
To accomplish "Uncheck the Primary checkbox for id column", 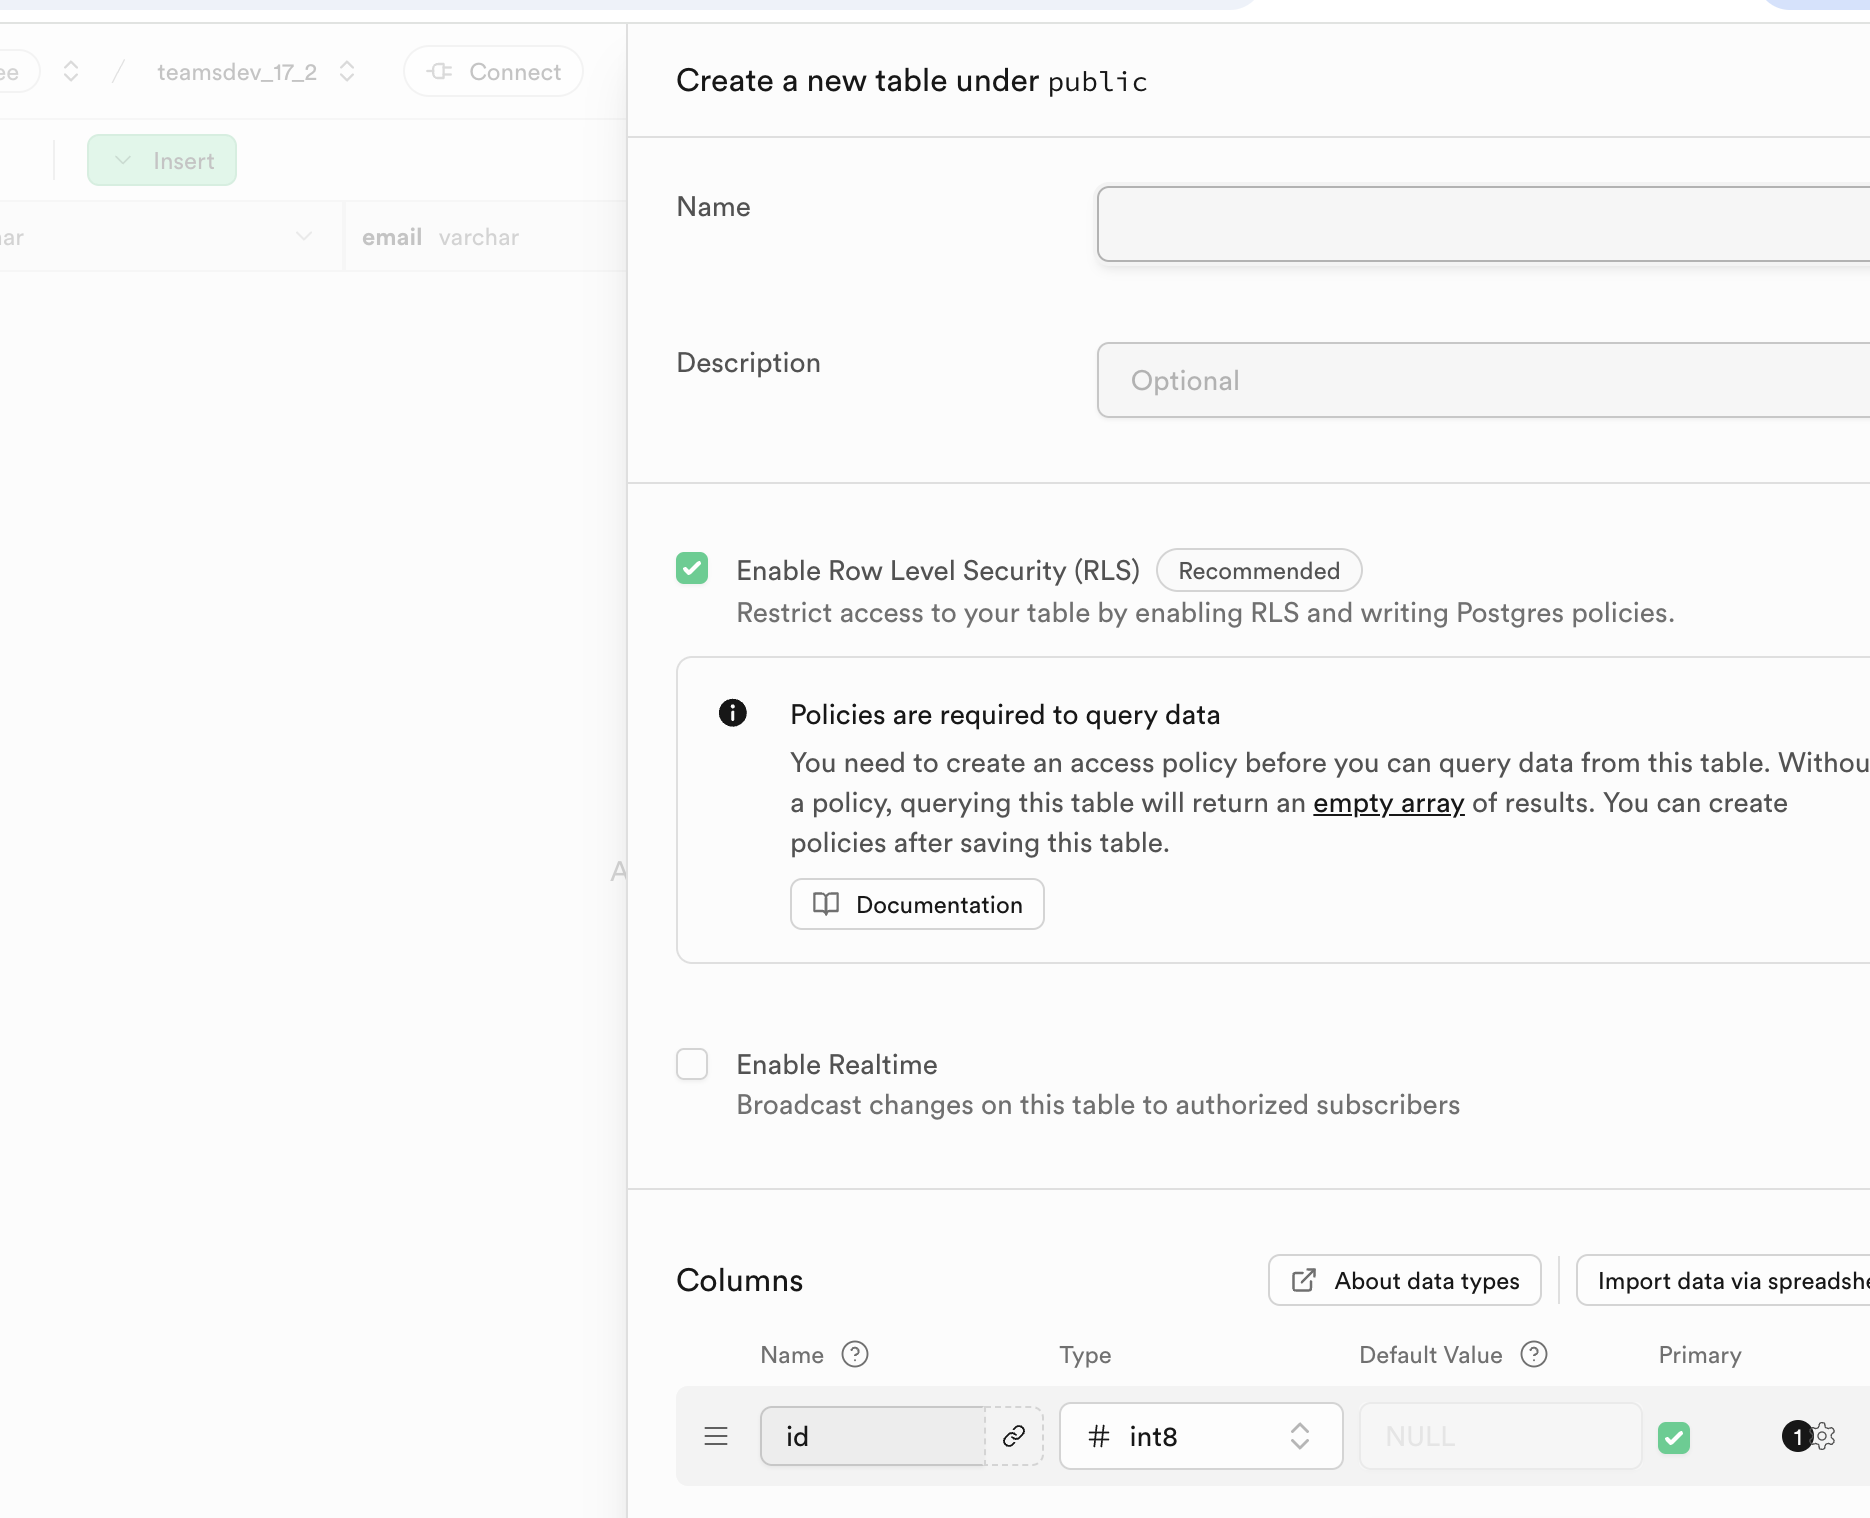I will click(1674, 1437).
